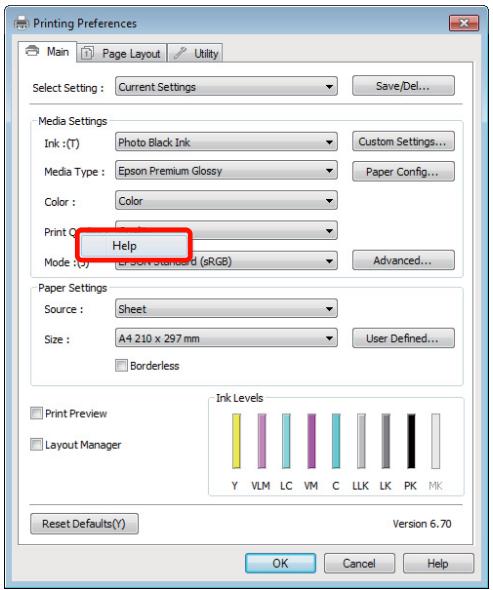Click the User Defined... button
The width and height of the screenshot is (493, 590).
403,338
